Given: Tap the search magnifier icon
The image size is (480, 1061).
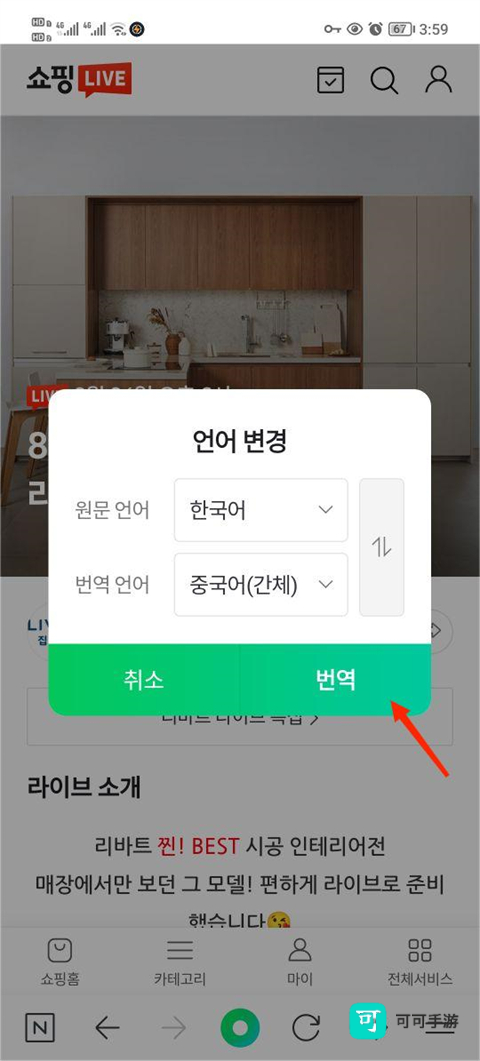Looking at the screenshot, I should coord(385,80).
